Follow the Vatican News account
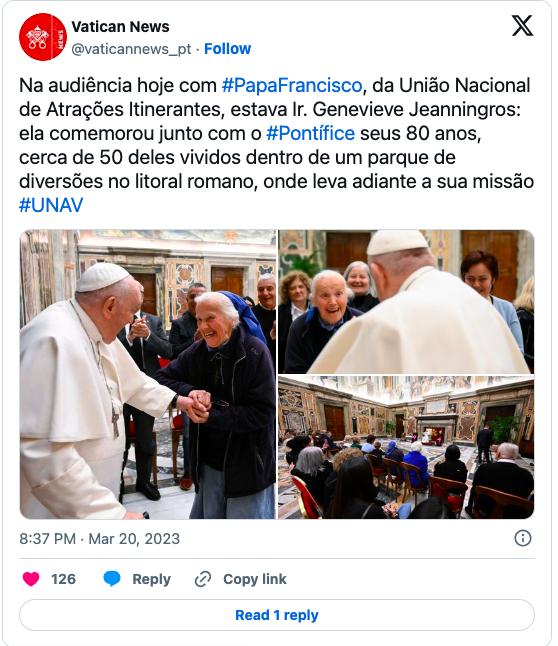Viewport: 558px width, 646px height. pyautogui.click(x=227, y=49)
